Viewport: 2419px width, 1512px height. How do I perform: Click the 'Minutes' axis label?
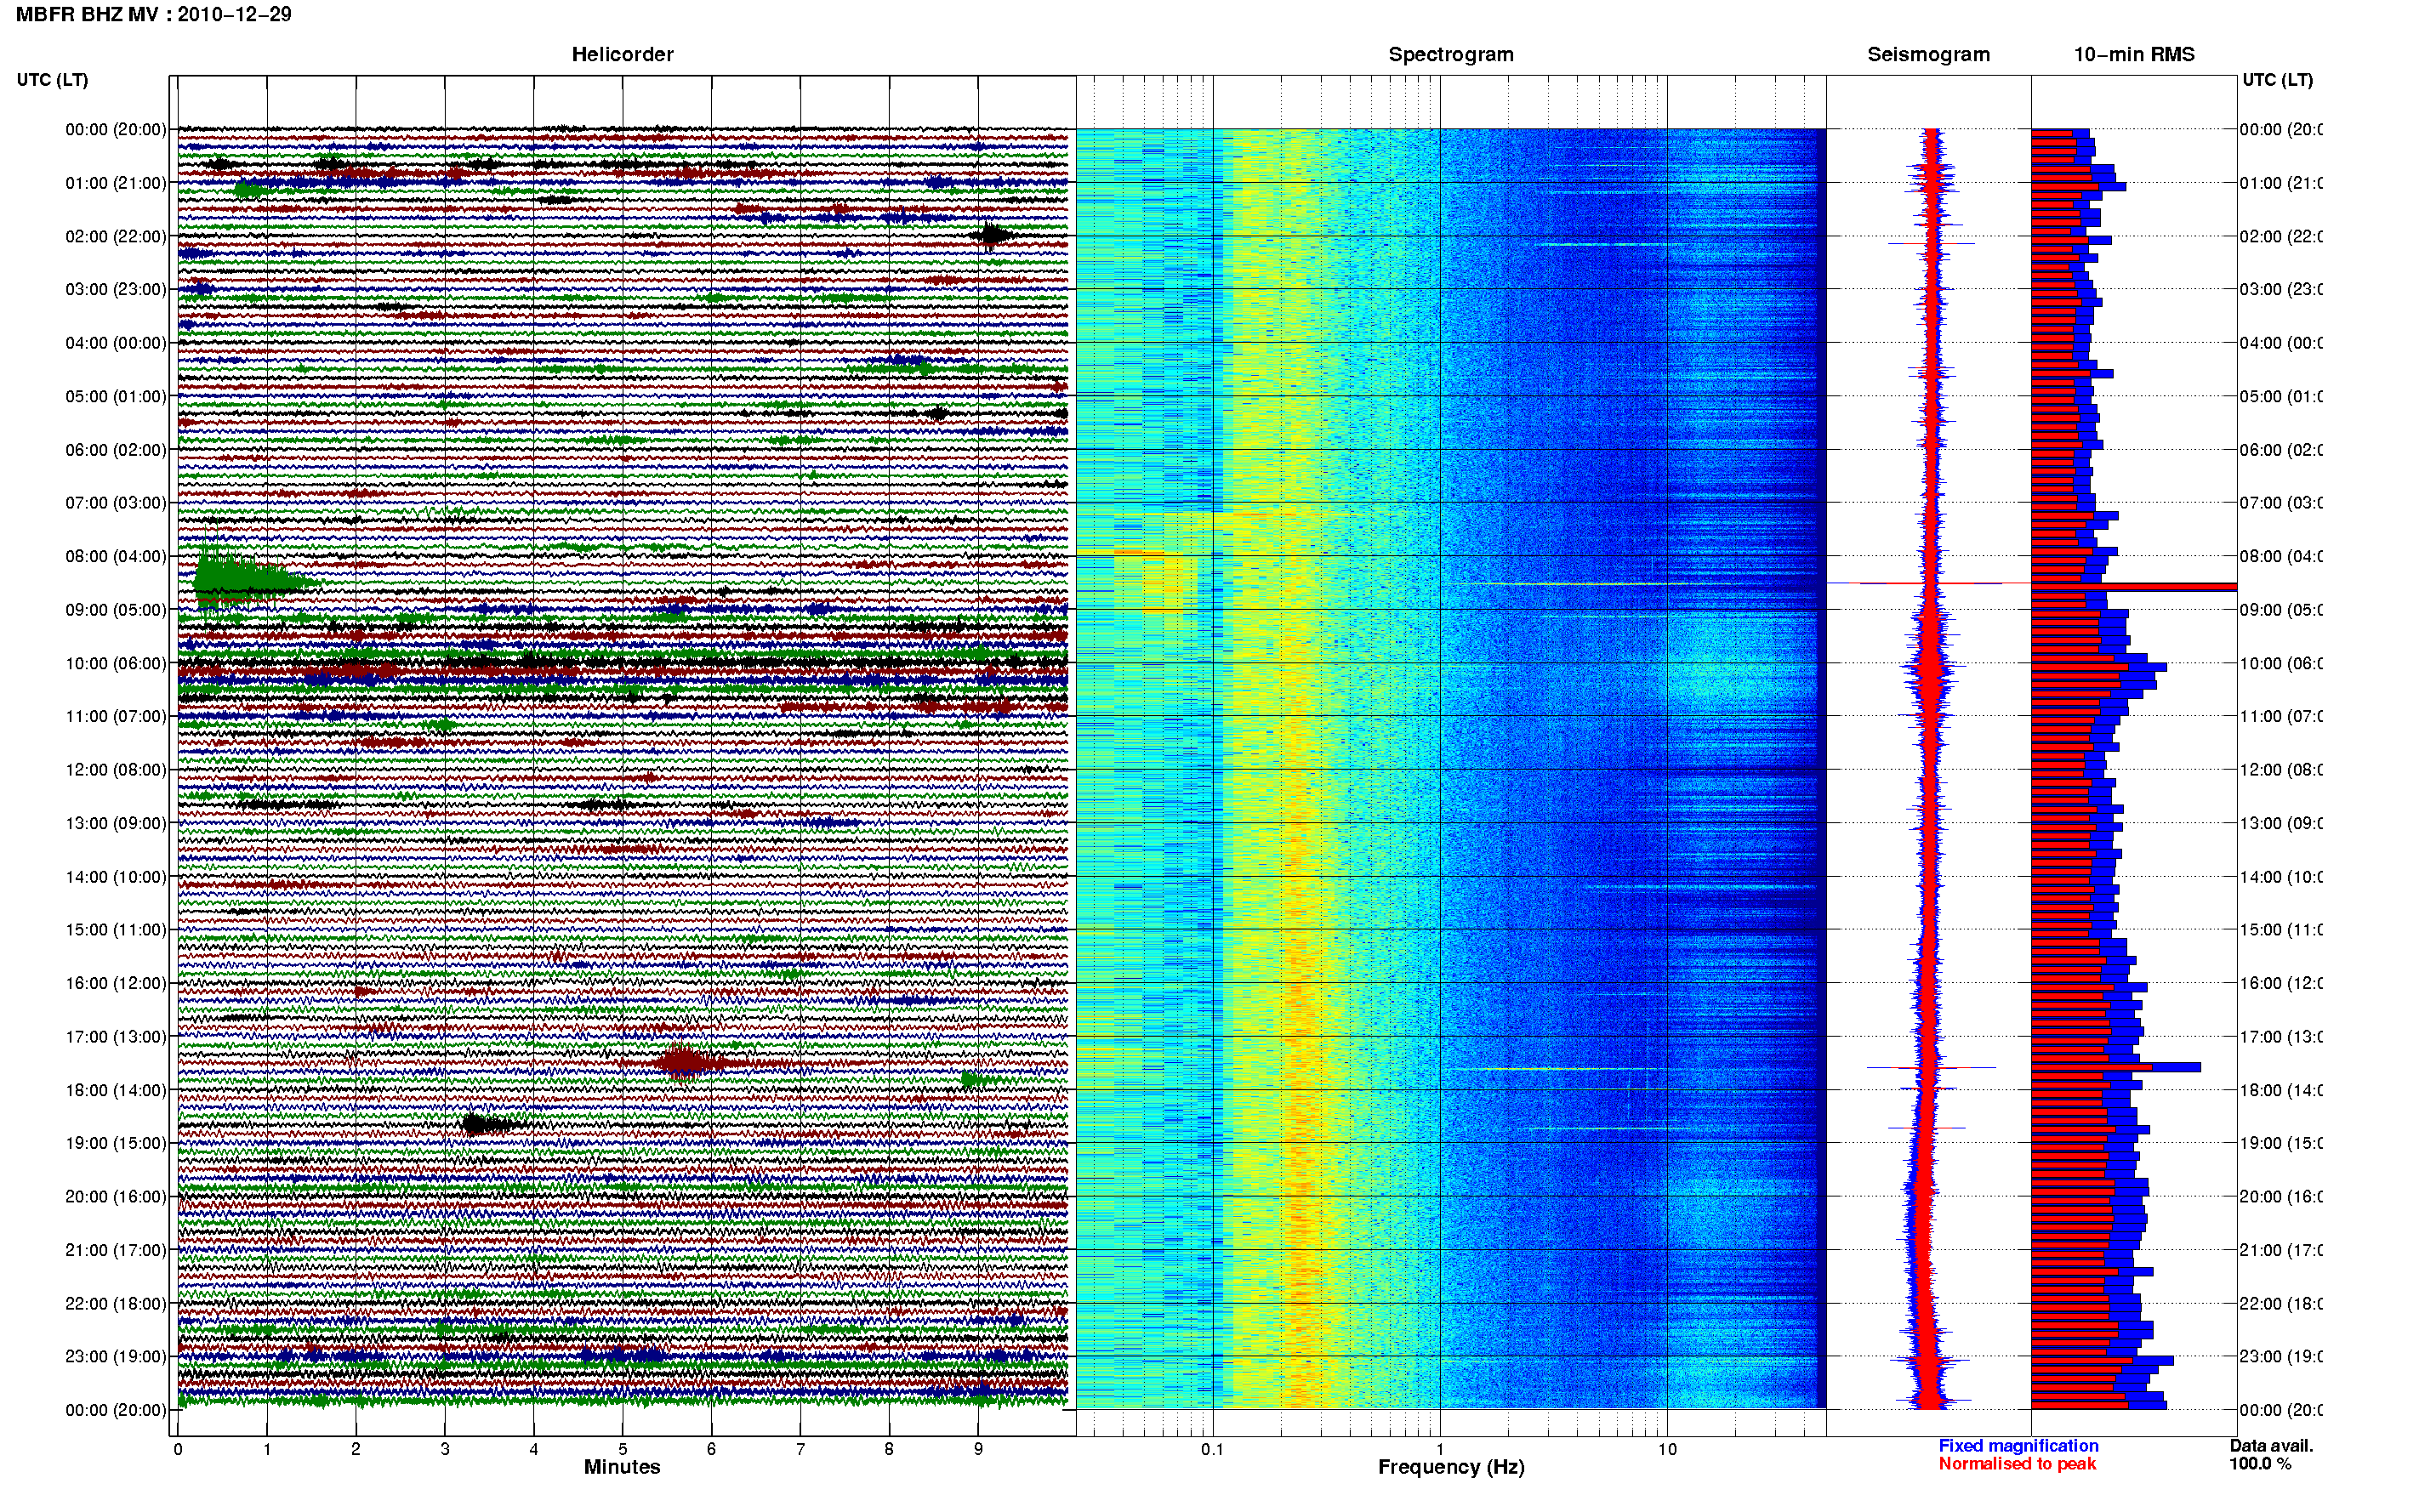(622, 1467)
